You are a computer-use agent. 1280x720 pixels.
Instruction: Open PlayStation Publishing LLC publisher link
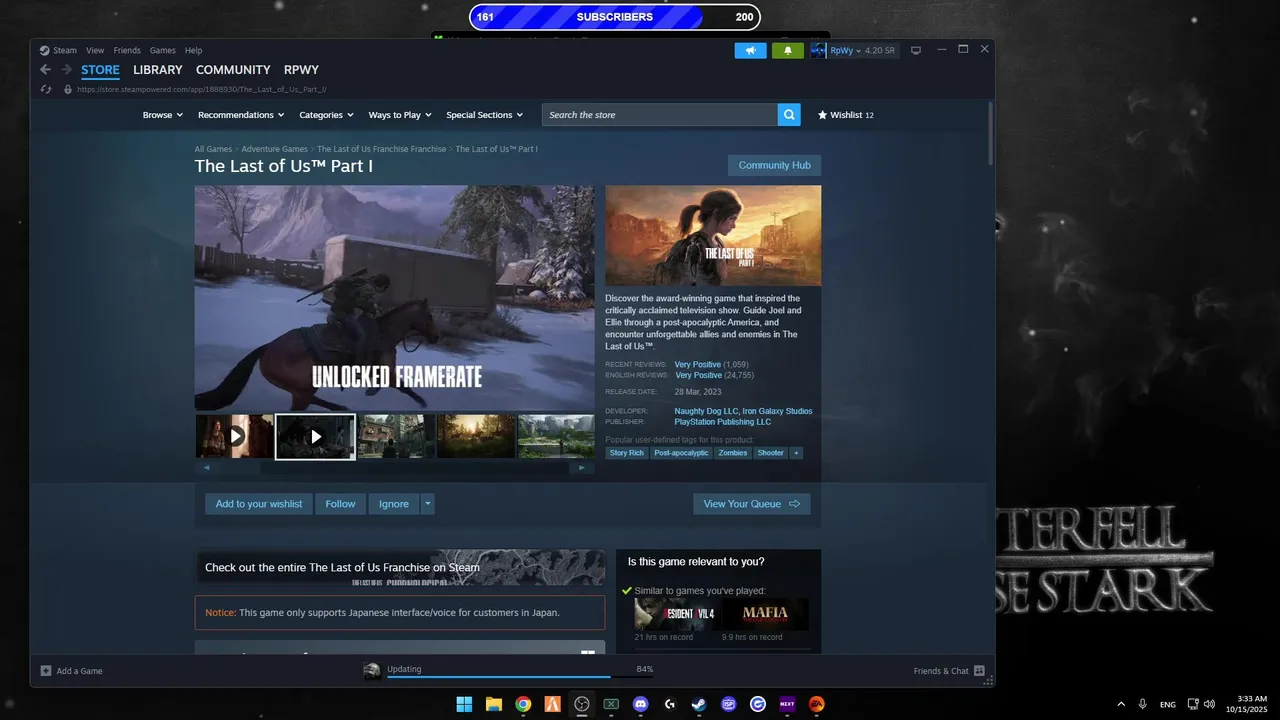tap(723, 422)
